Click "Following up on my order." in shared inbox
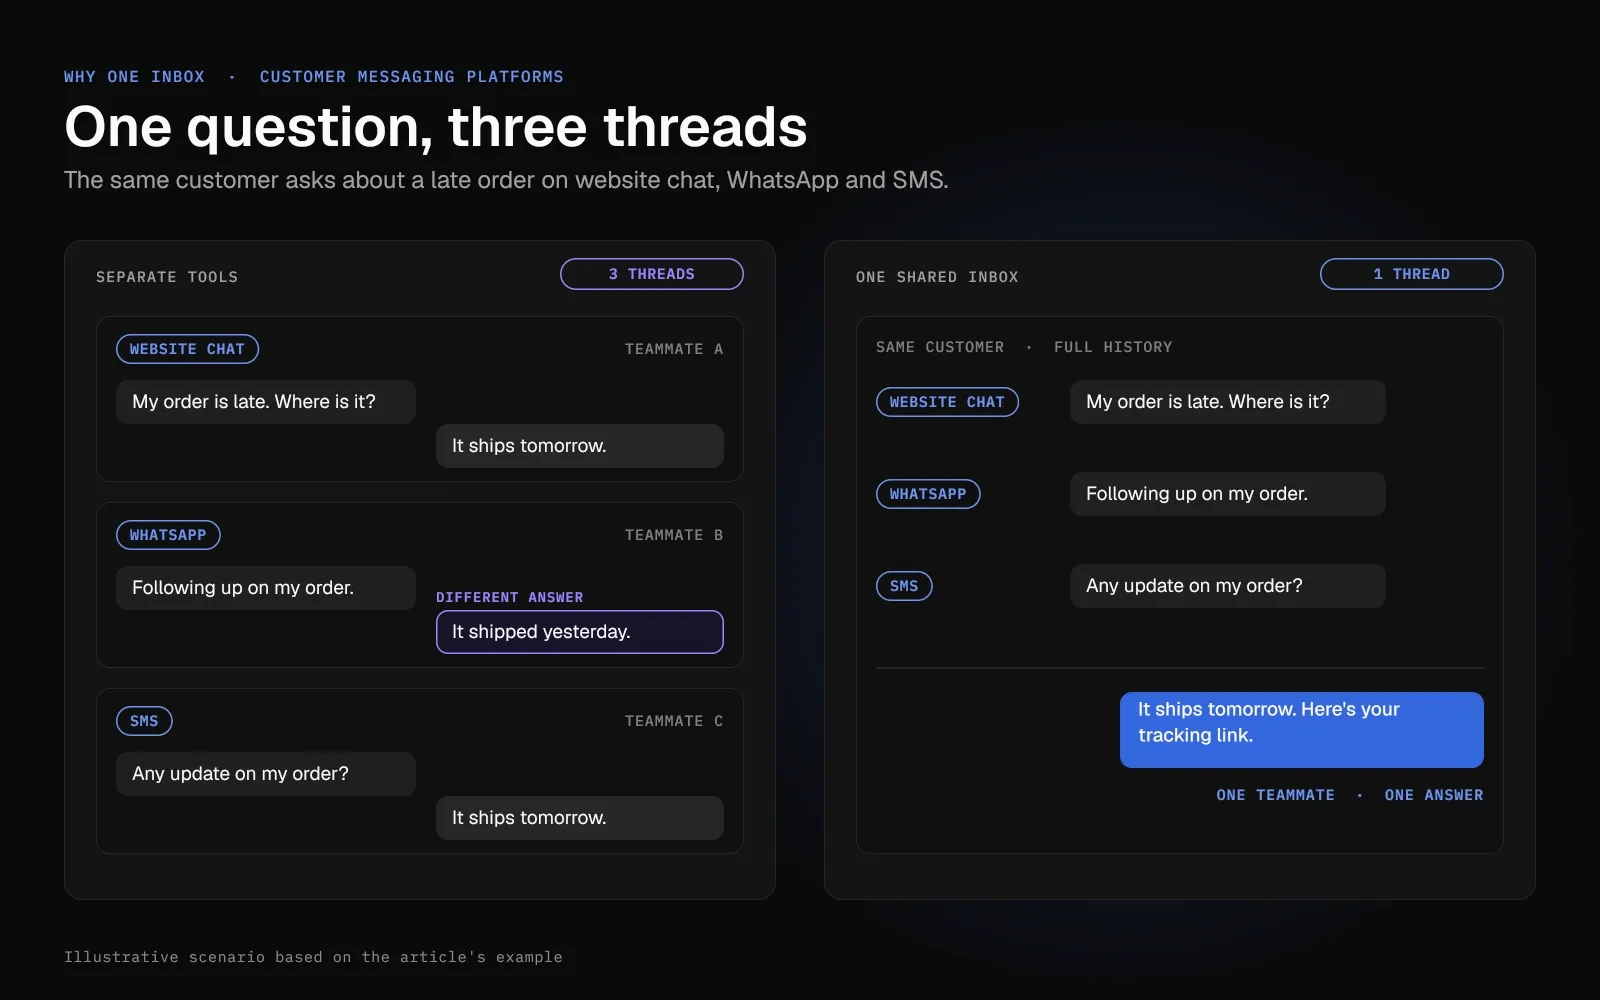Screen dimensions: 1600x1000 point(1228,494)
